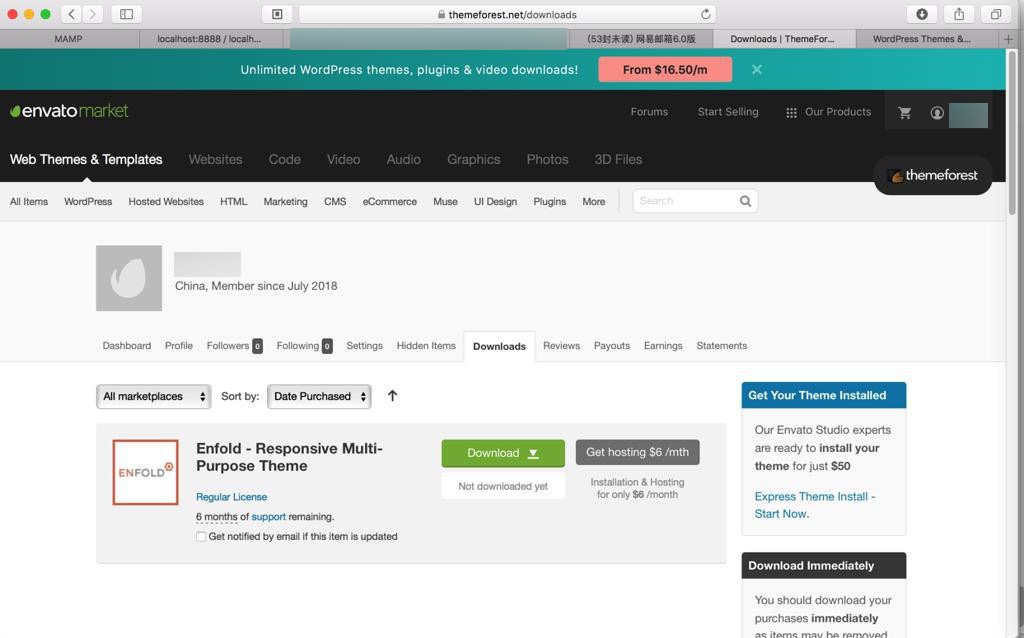This screenshot has width=1024, height=638.
Task: Click the green Download button
Action: tap(503, 453)
